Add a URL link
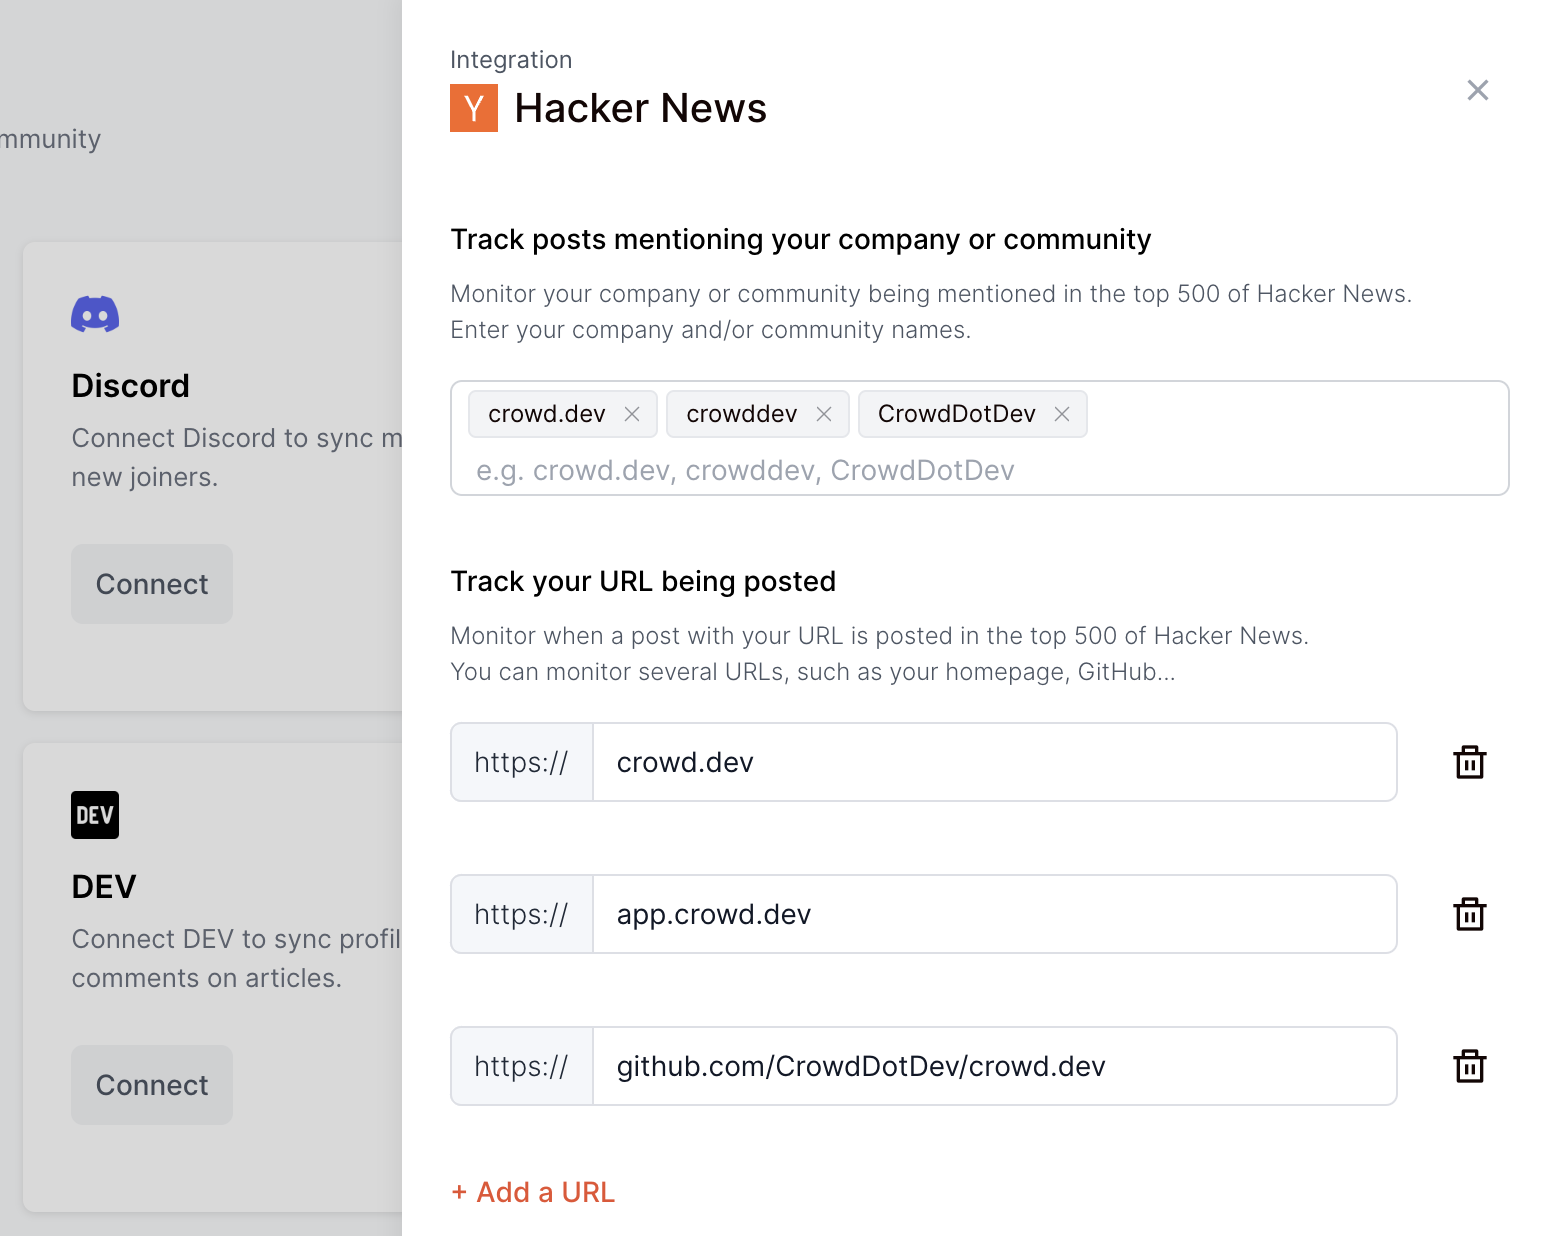 coord(533,1192)
